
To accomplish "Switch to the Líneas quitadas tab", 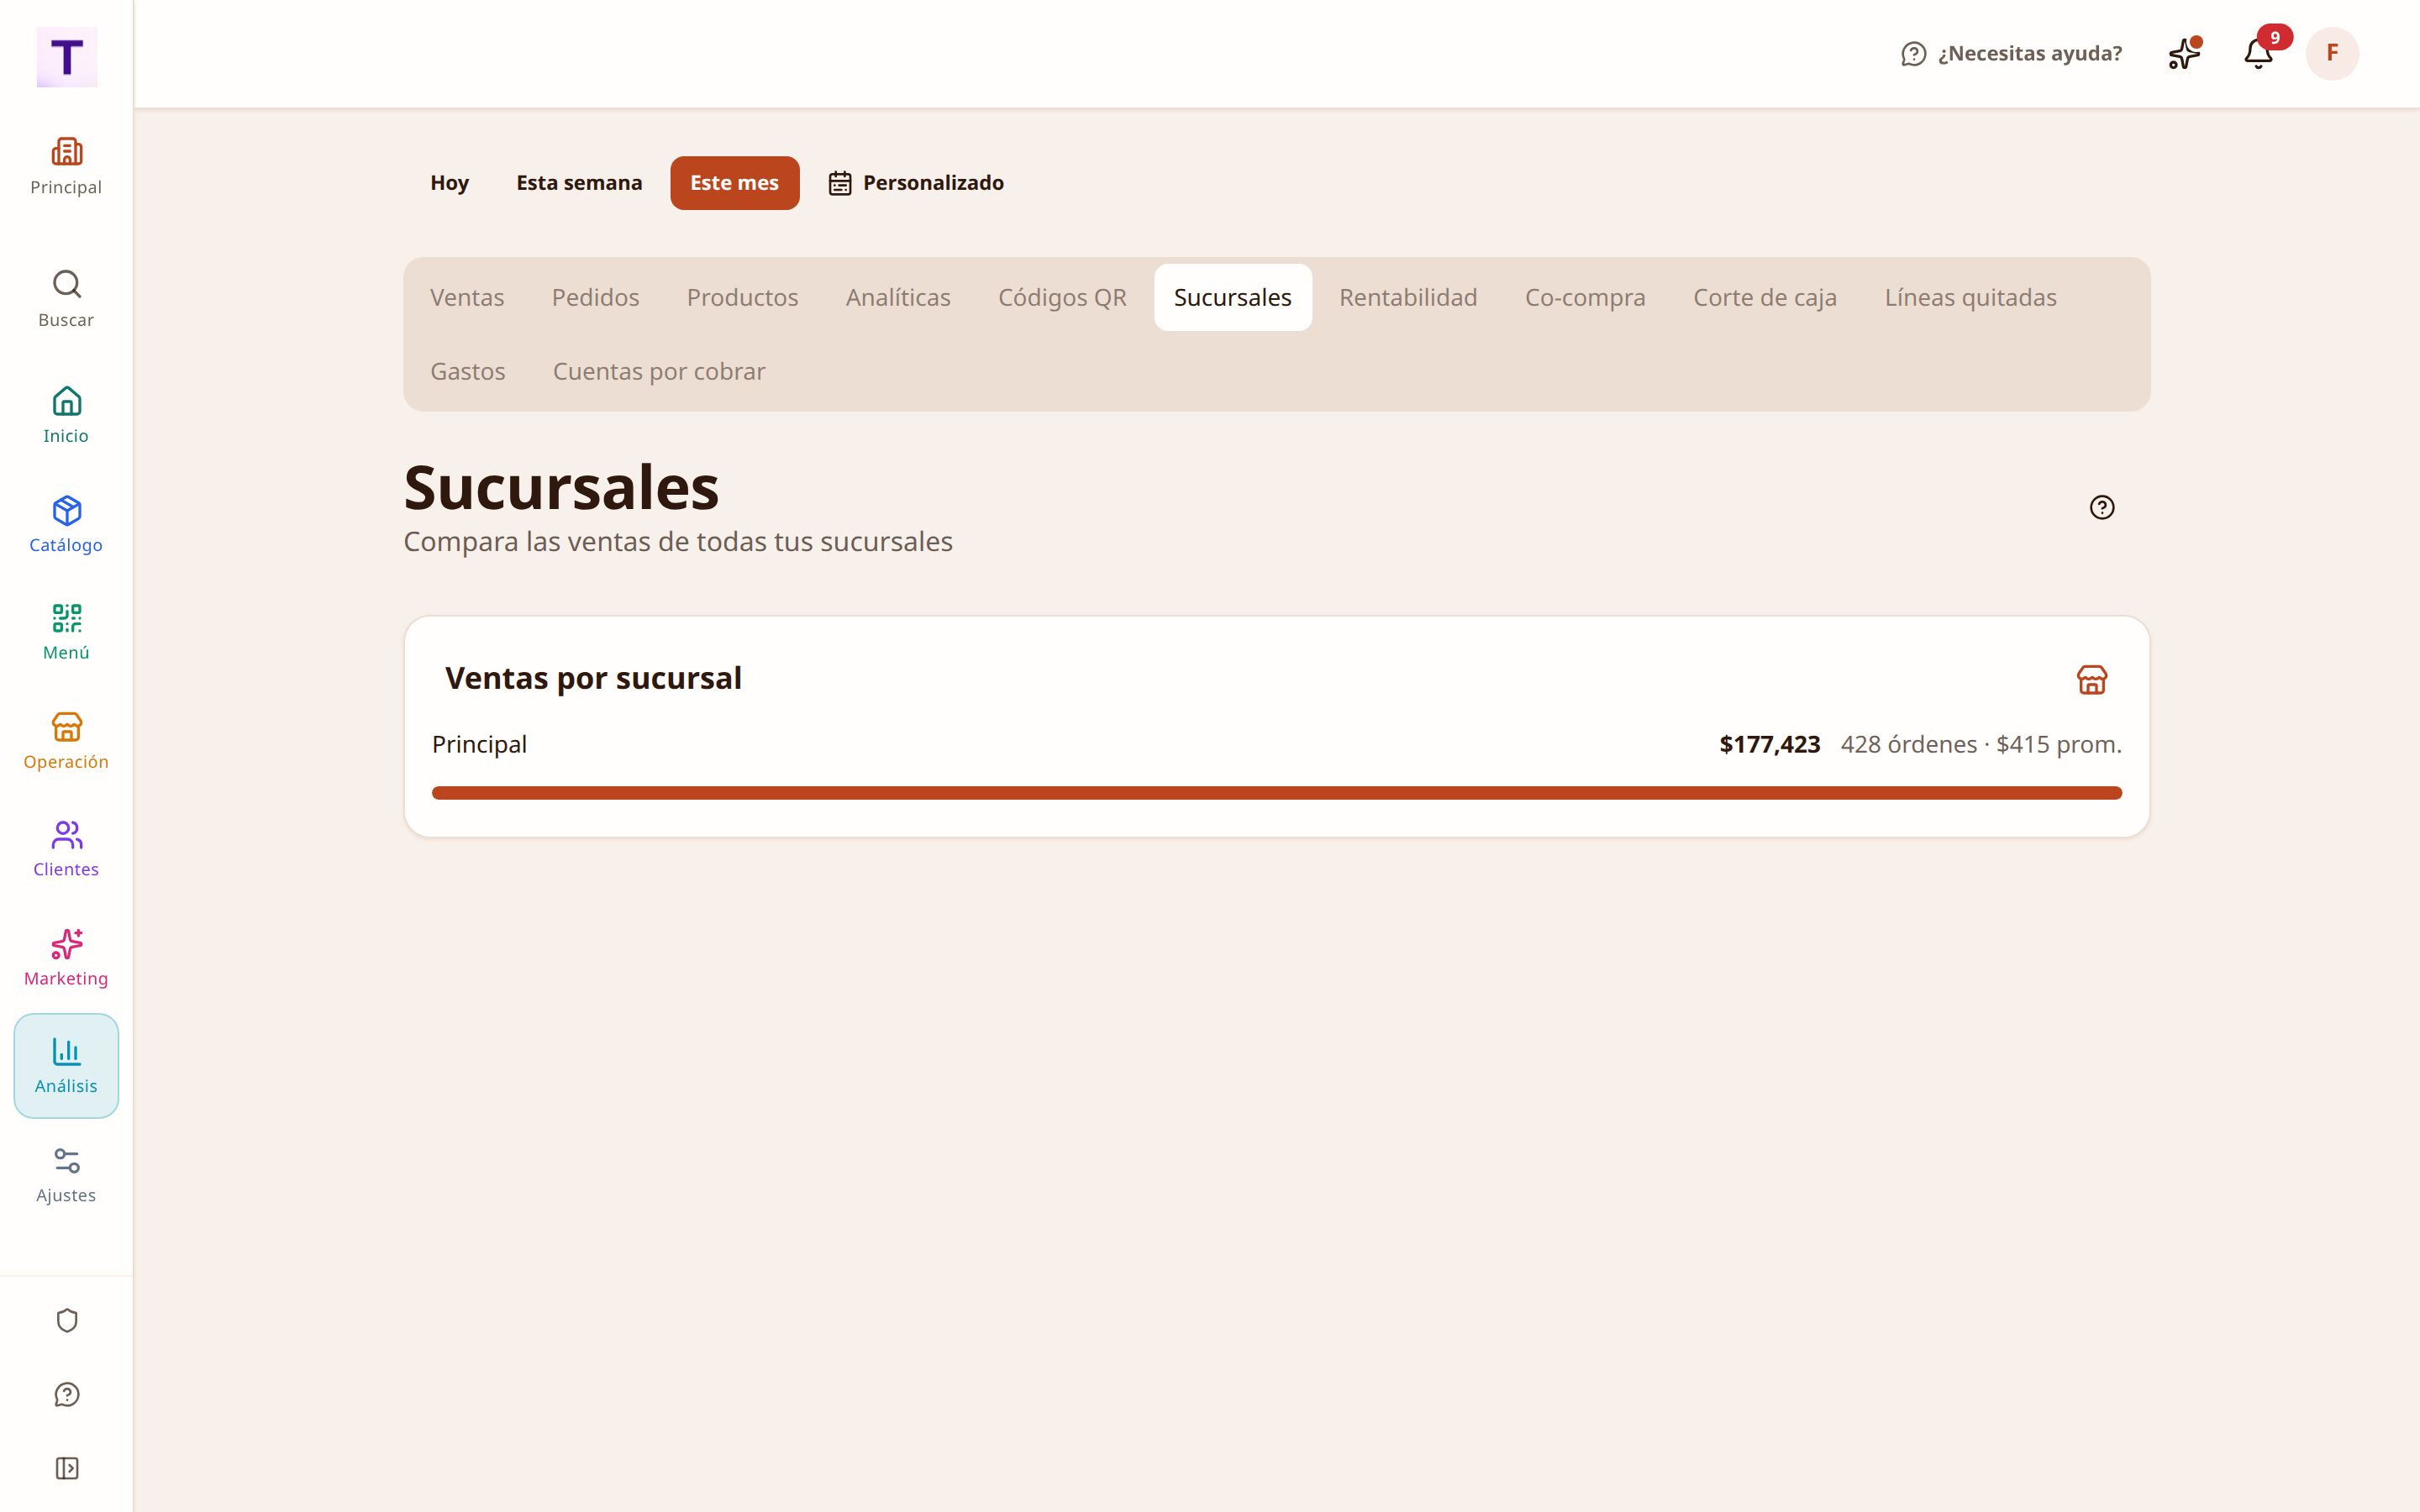I will 1970,297.
